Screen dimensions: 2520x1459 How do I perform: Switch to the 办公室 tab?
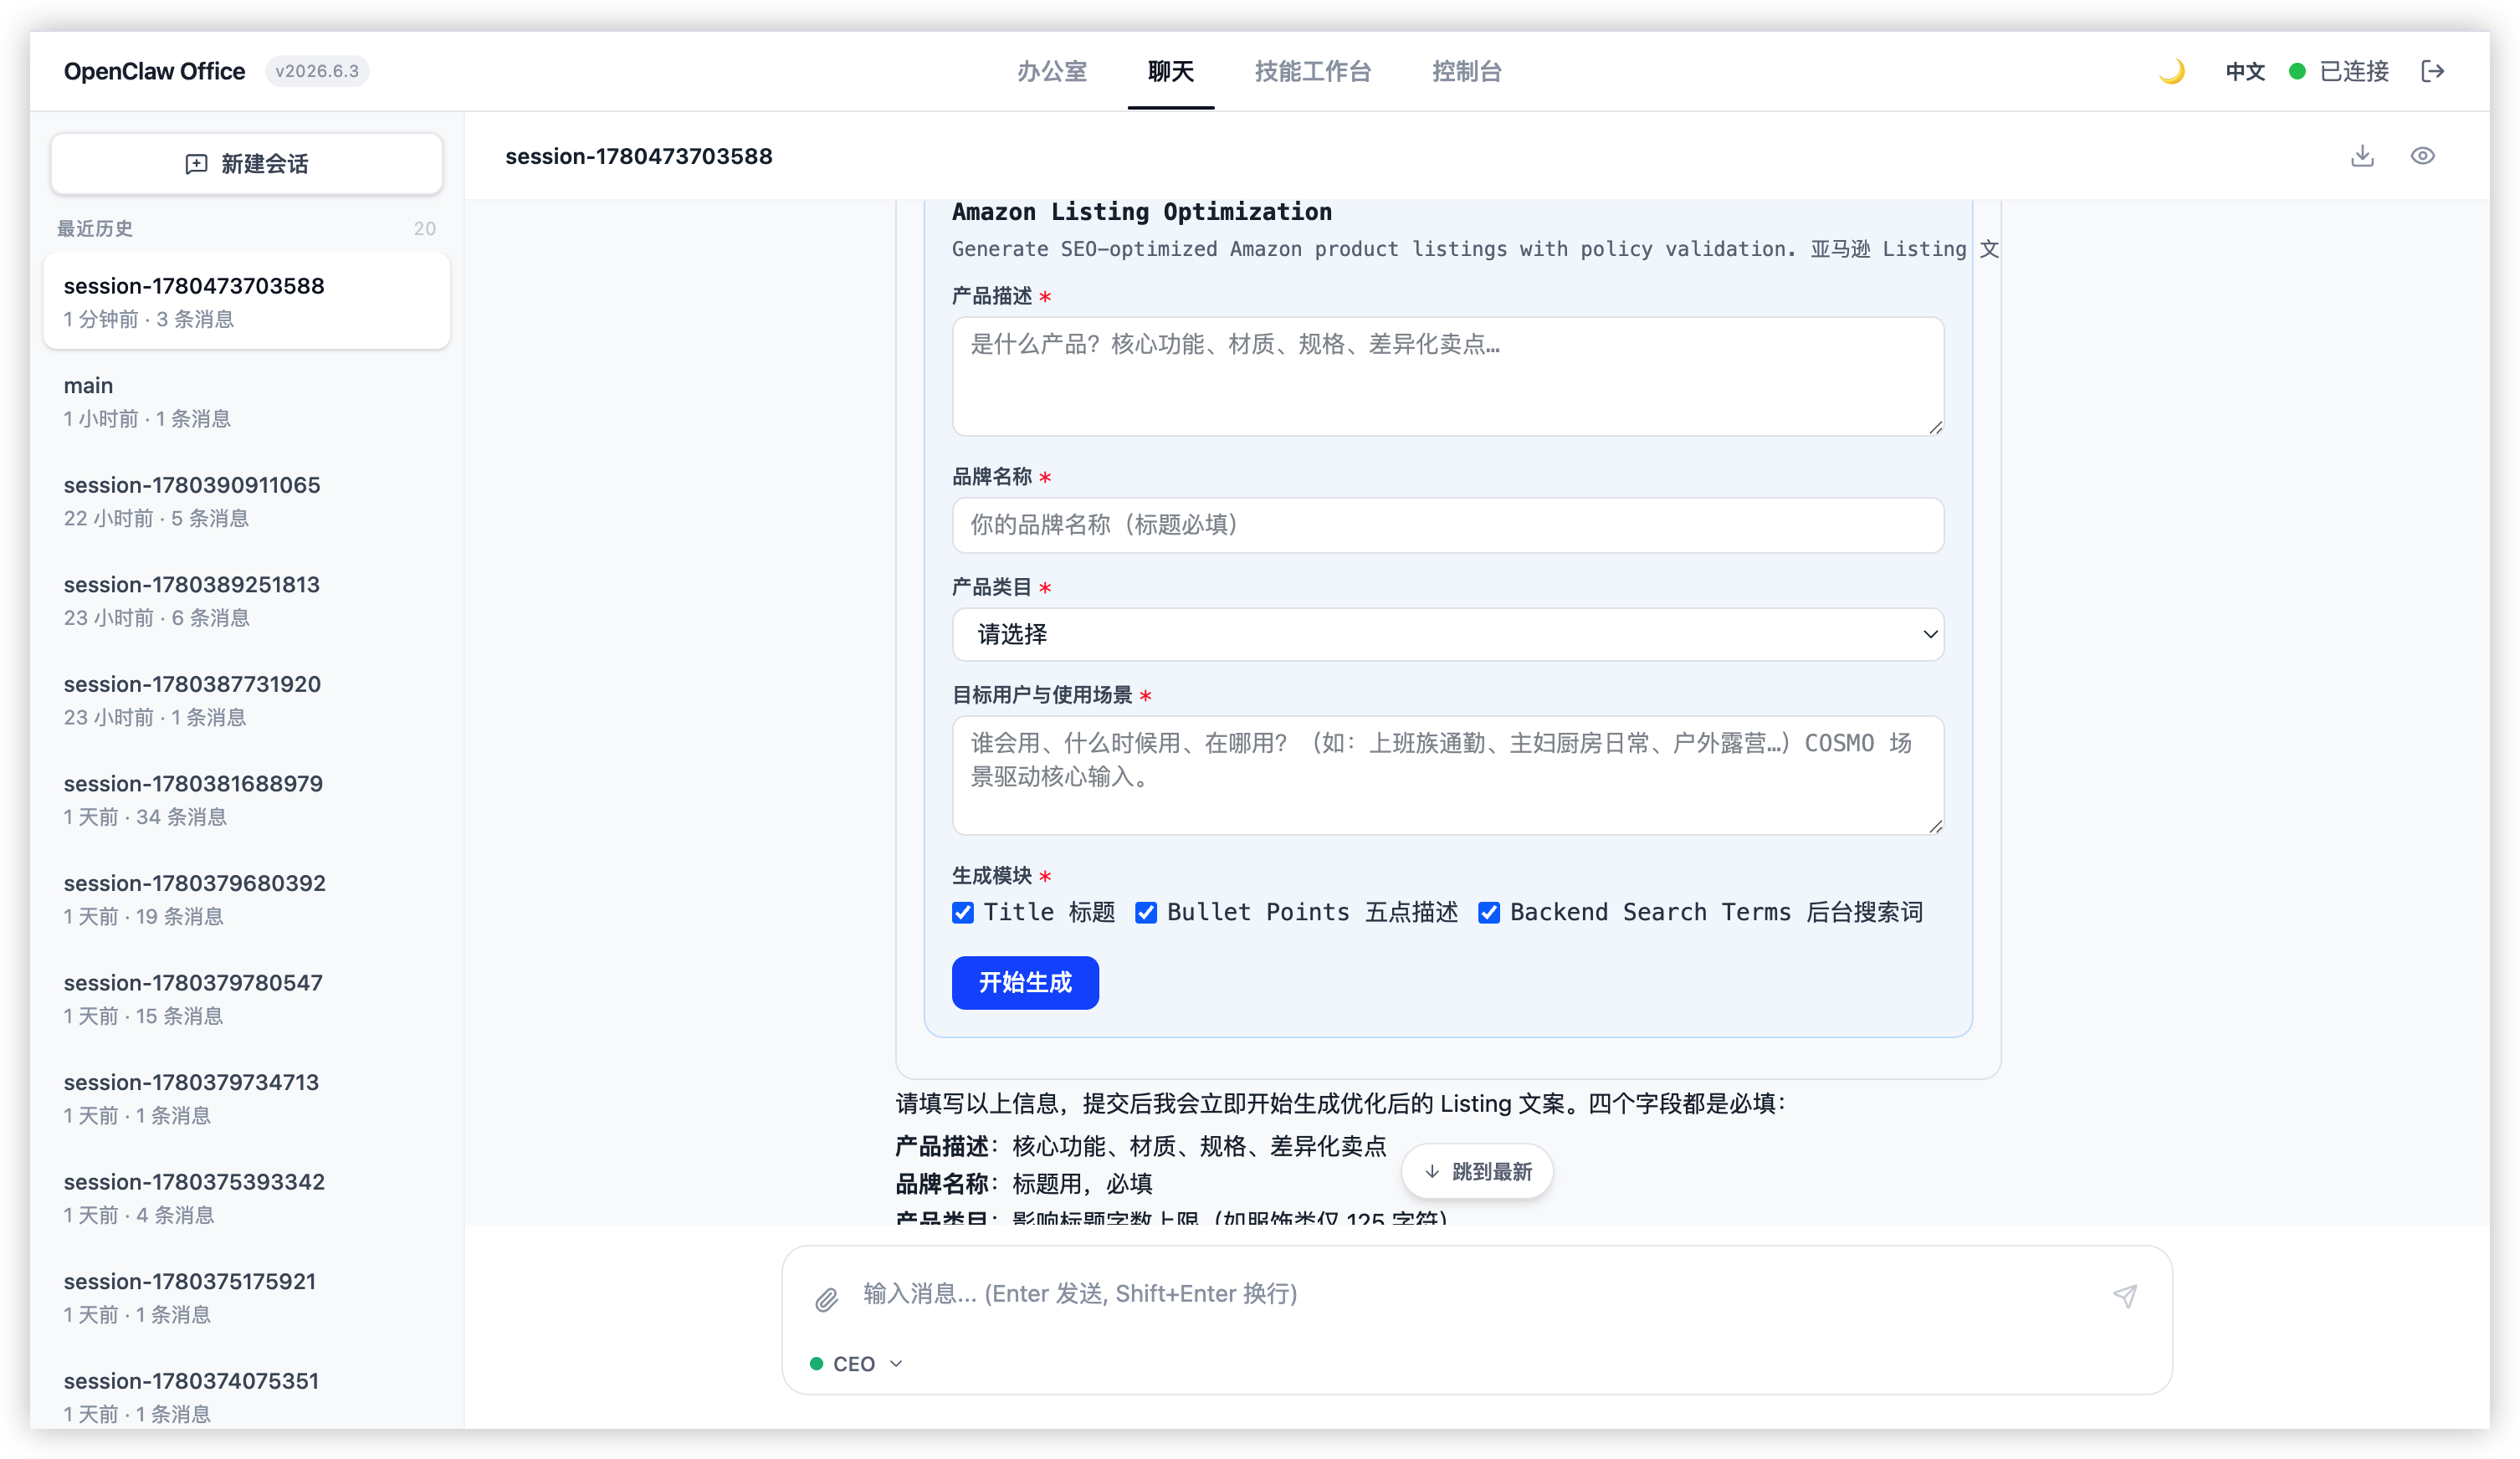point(1051,71)
